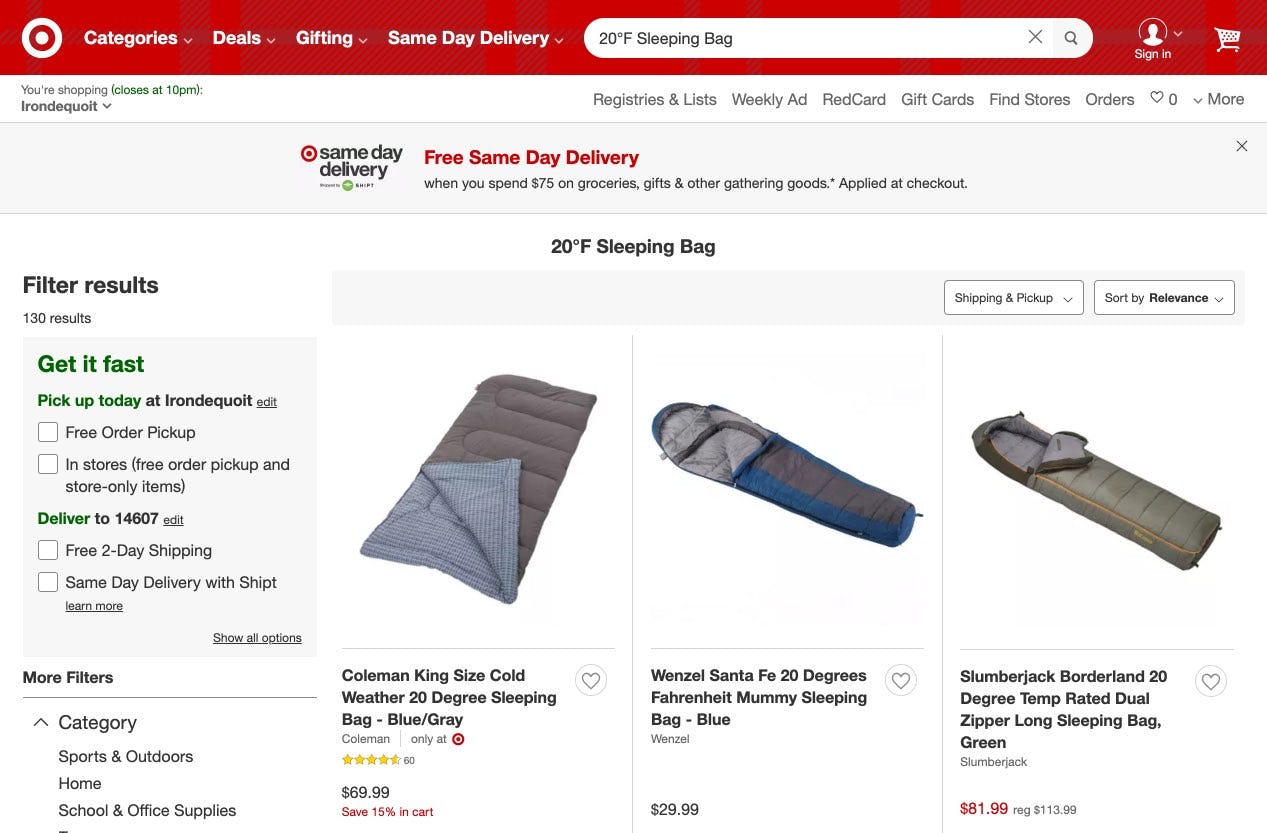Click Show all options link
Screen dimensions: 1267x833
(x=257, y=638)
